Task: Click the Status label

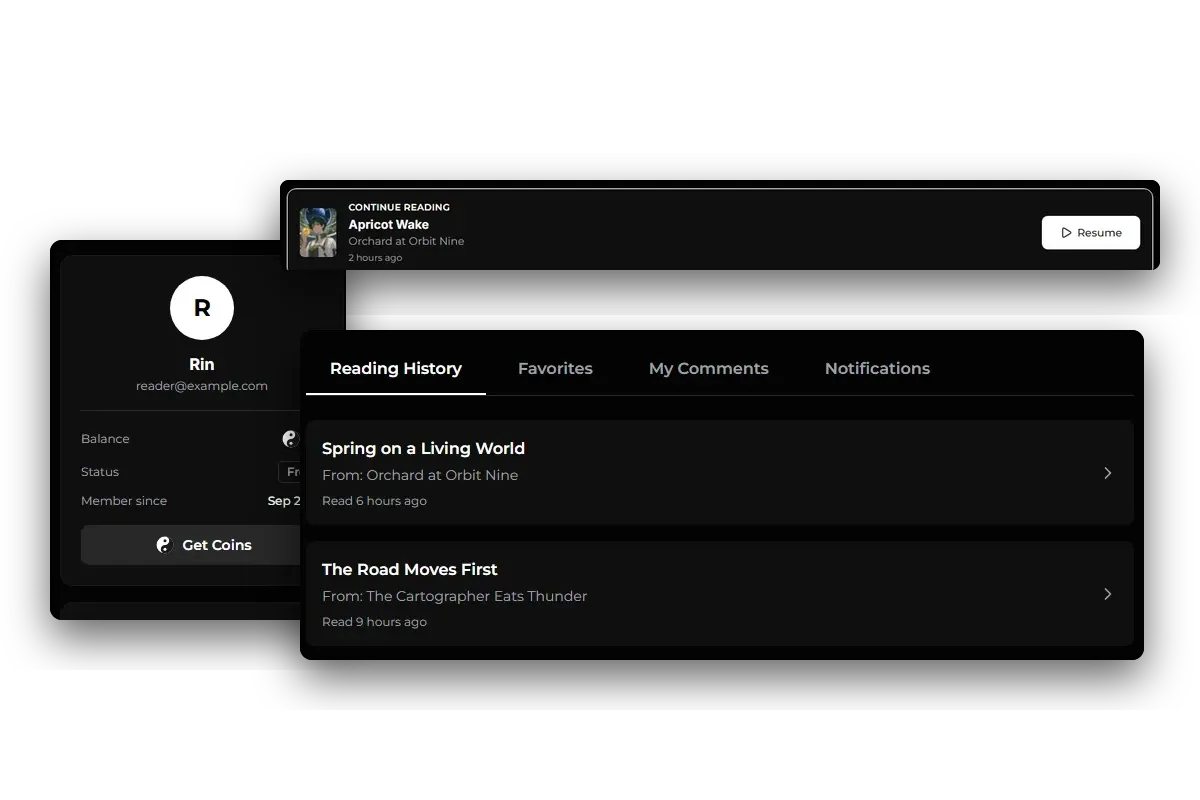Action: (x=100, y=472)
